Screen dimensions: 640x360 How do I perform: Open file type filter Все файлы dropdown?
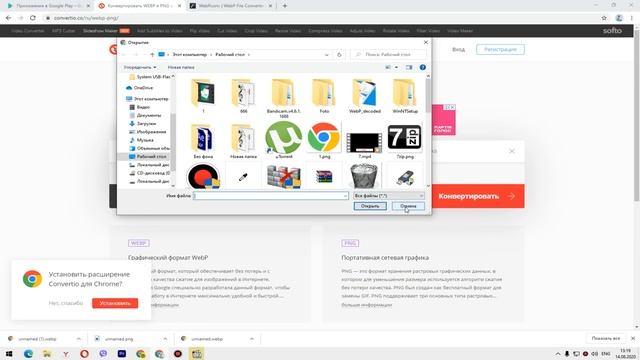point(389,196)
